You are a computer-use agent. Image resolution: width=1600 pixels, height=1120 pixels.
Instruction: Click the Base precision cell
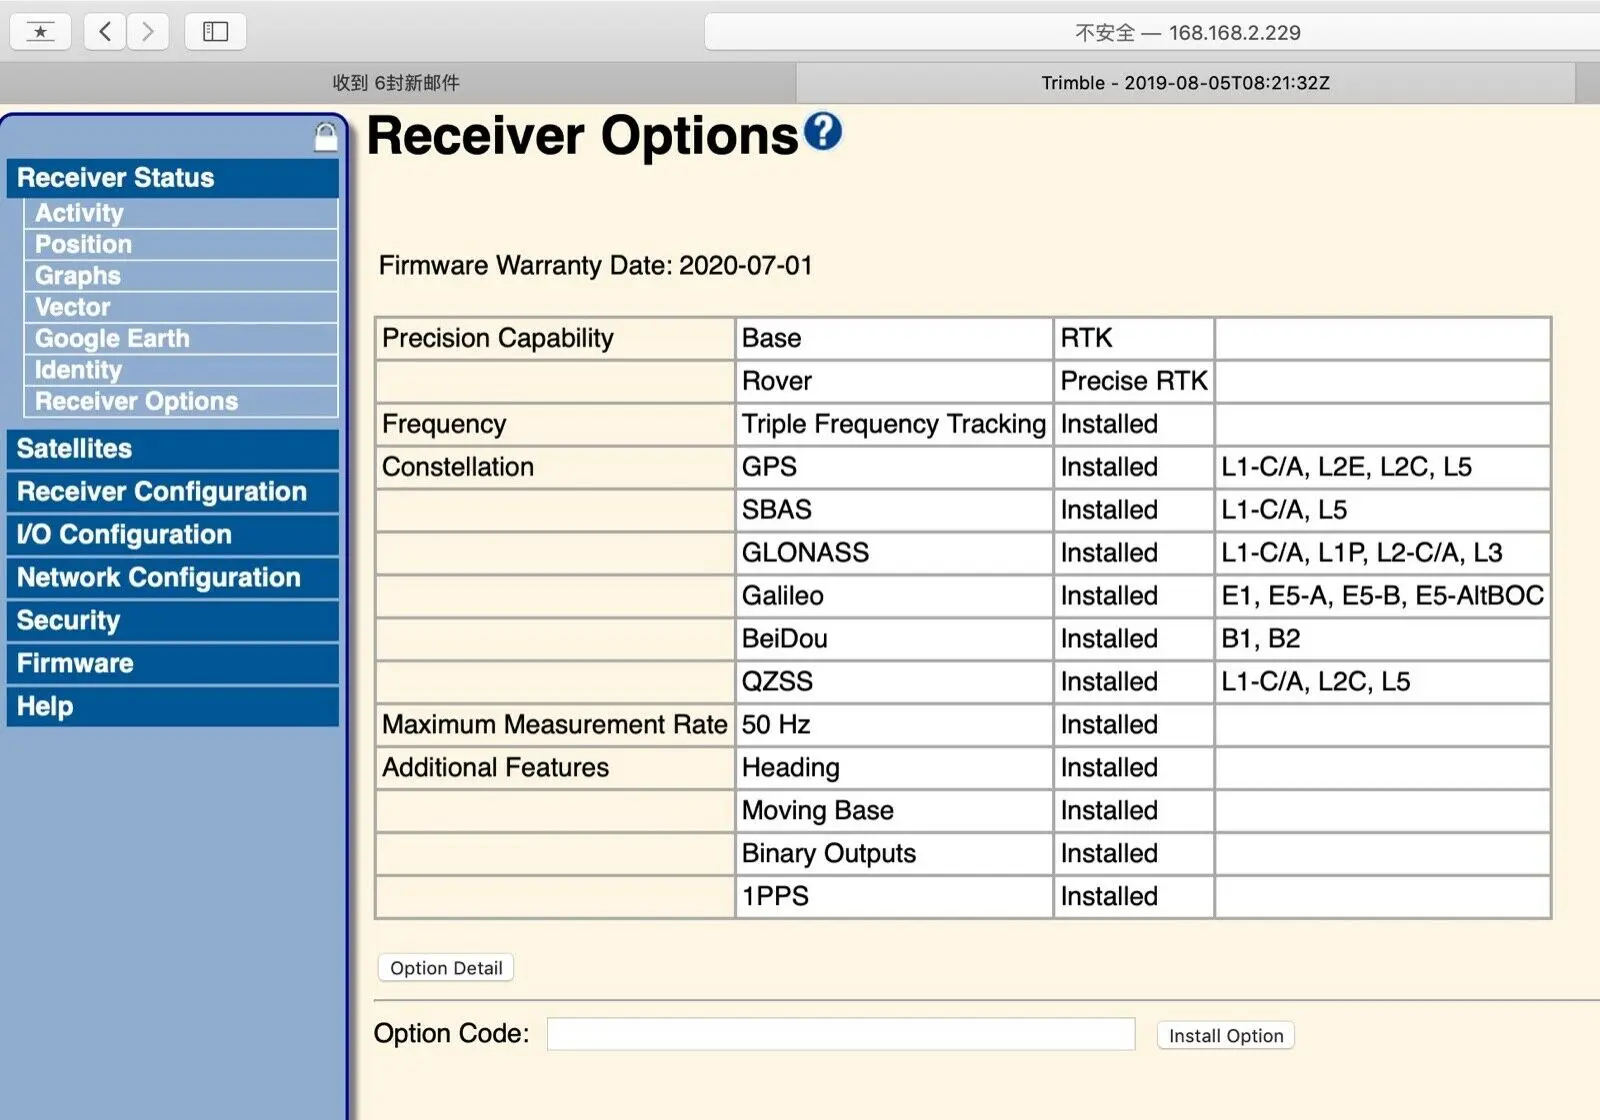tap(894, 339)
